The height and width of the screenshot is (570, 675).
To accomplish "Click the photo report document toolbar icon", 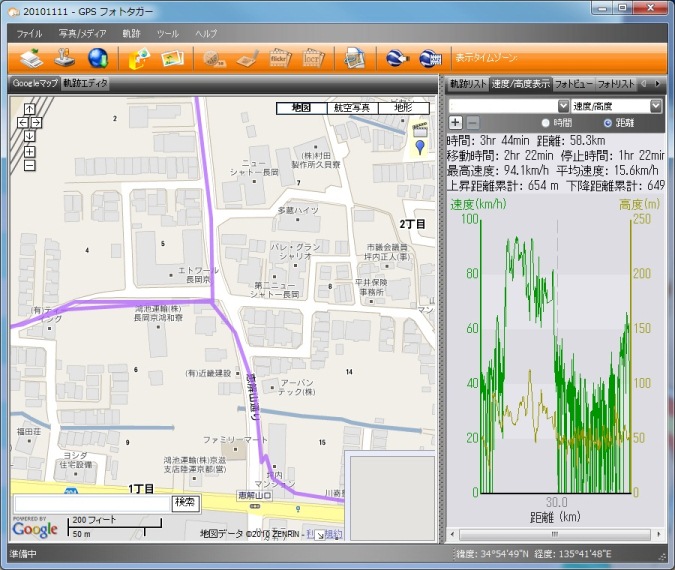I will 354,59.
